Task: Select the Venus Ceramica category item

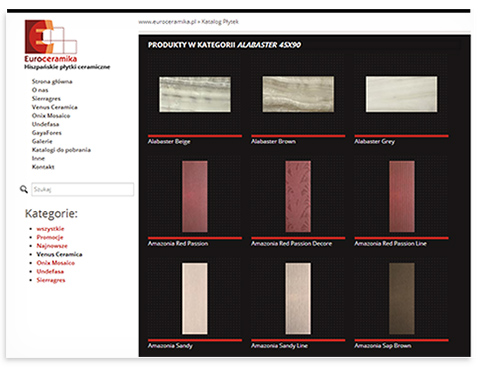Action: (x=59, y=254)
